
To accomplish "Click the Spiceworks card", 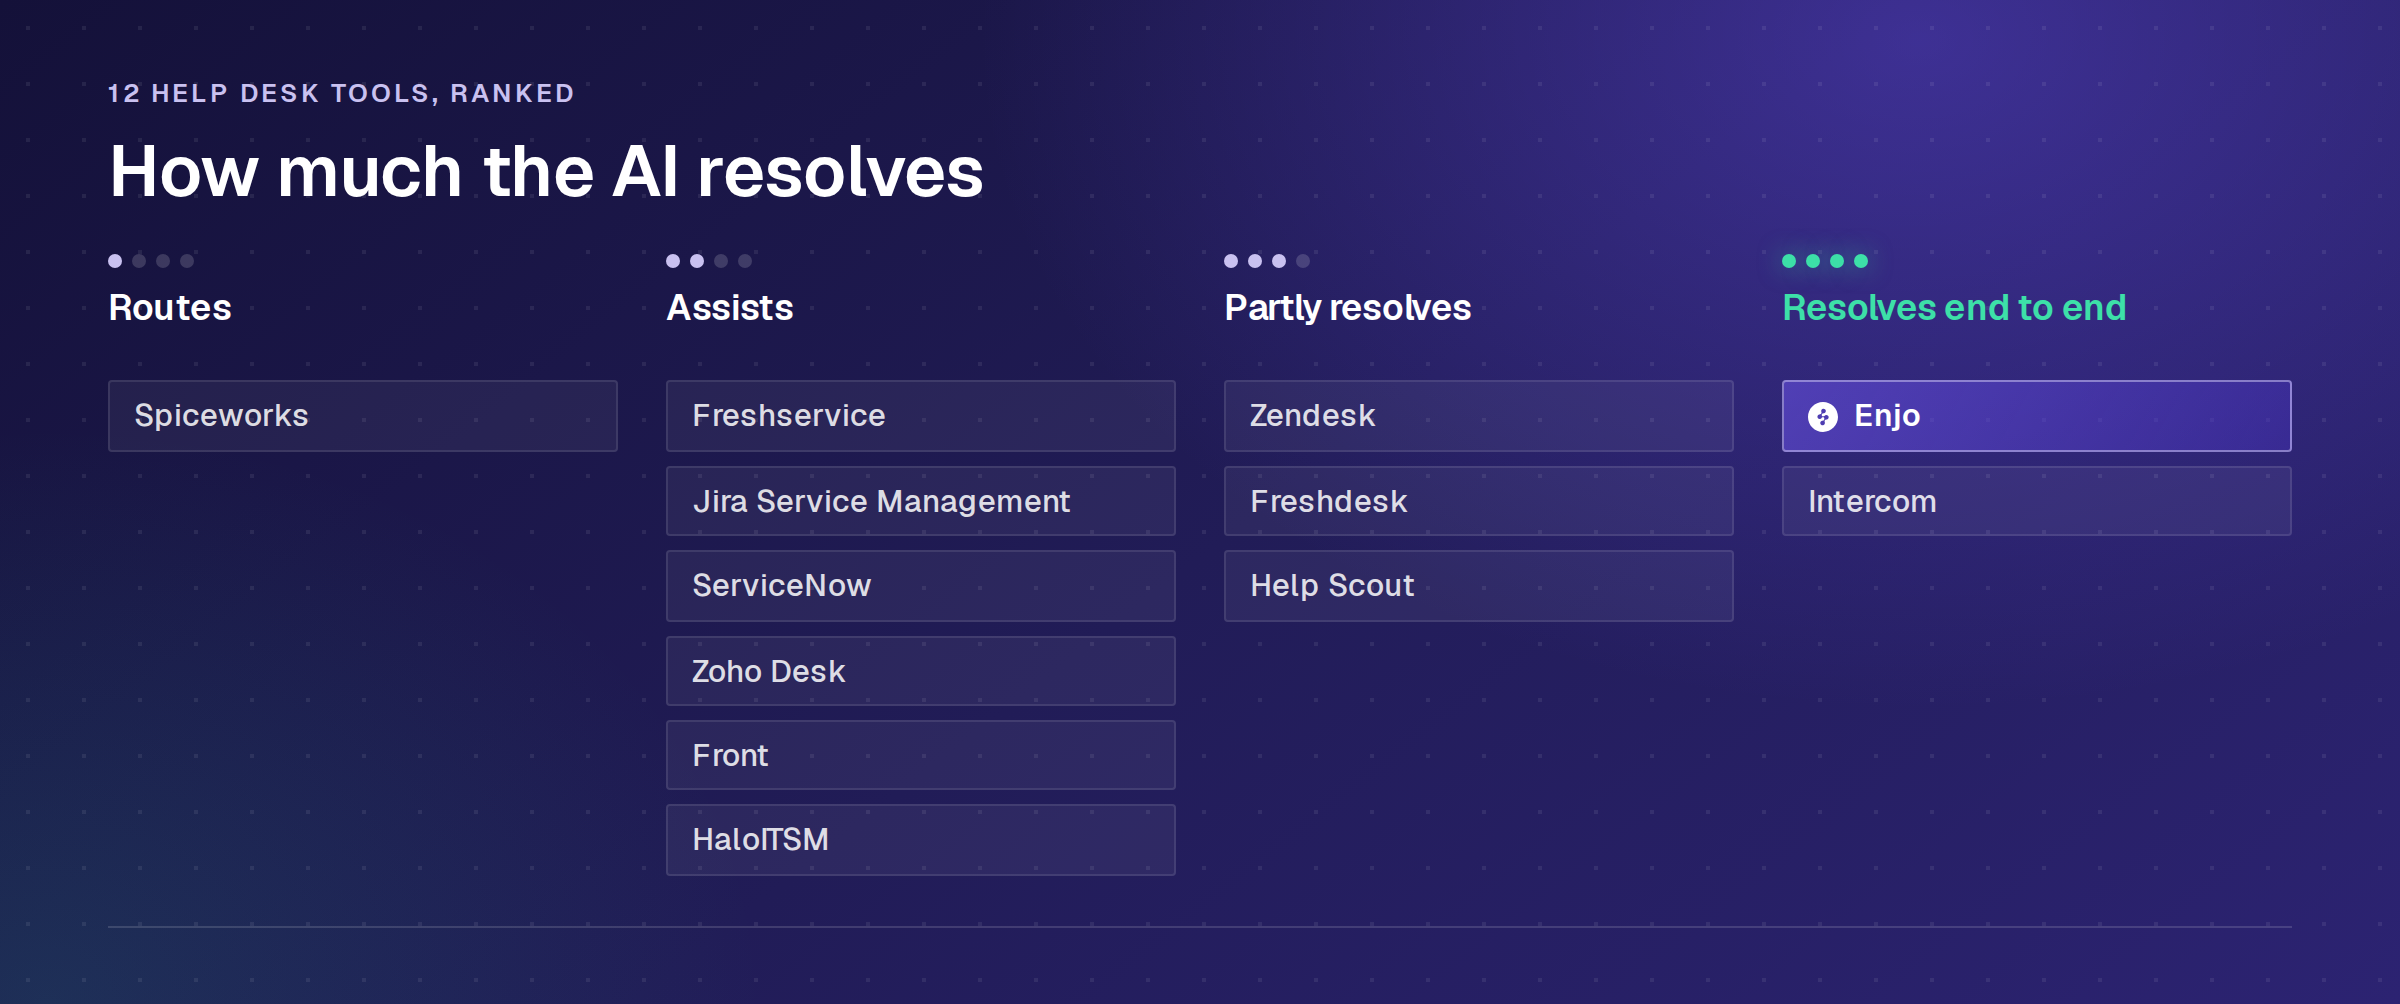I will click(x=362, y=416).
